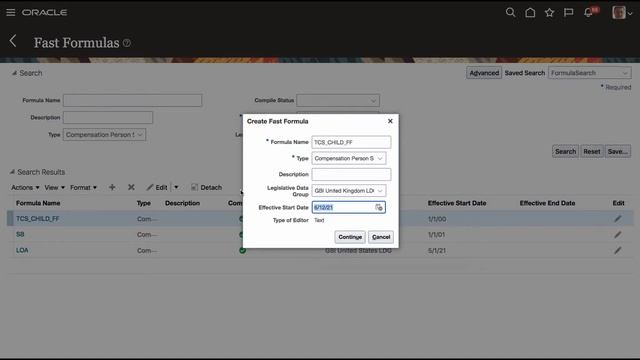Image resolution: width=640 pixels, height=360 pixels.
Task: Open the LOA formula link
Action: click(22, 250)
